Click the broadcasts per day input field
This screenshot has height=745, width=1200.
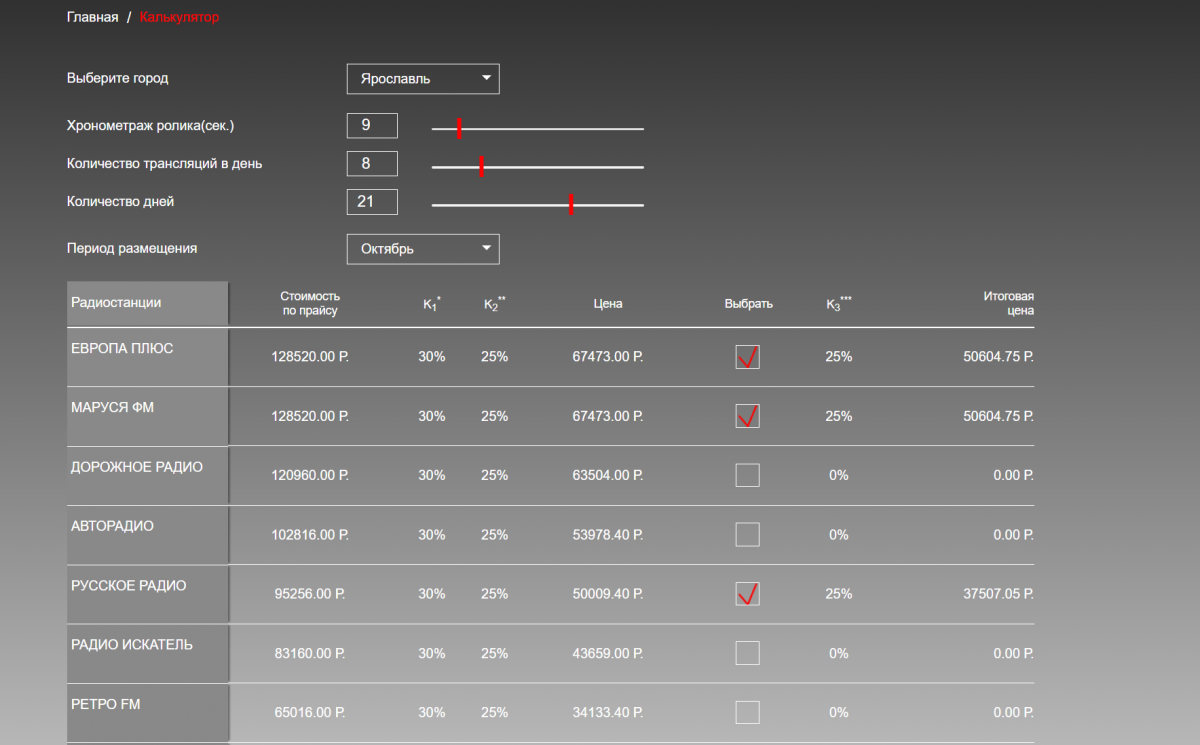pos(372,164)
